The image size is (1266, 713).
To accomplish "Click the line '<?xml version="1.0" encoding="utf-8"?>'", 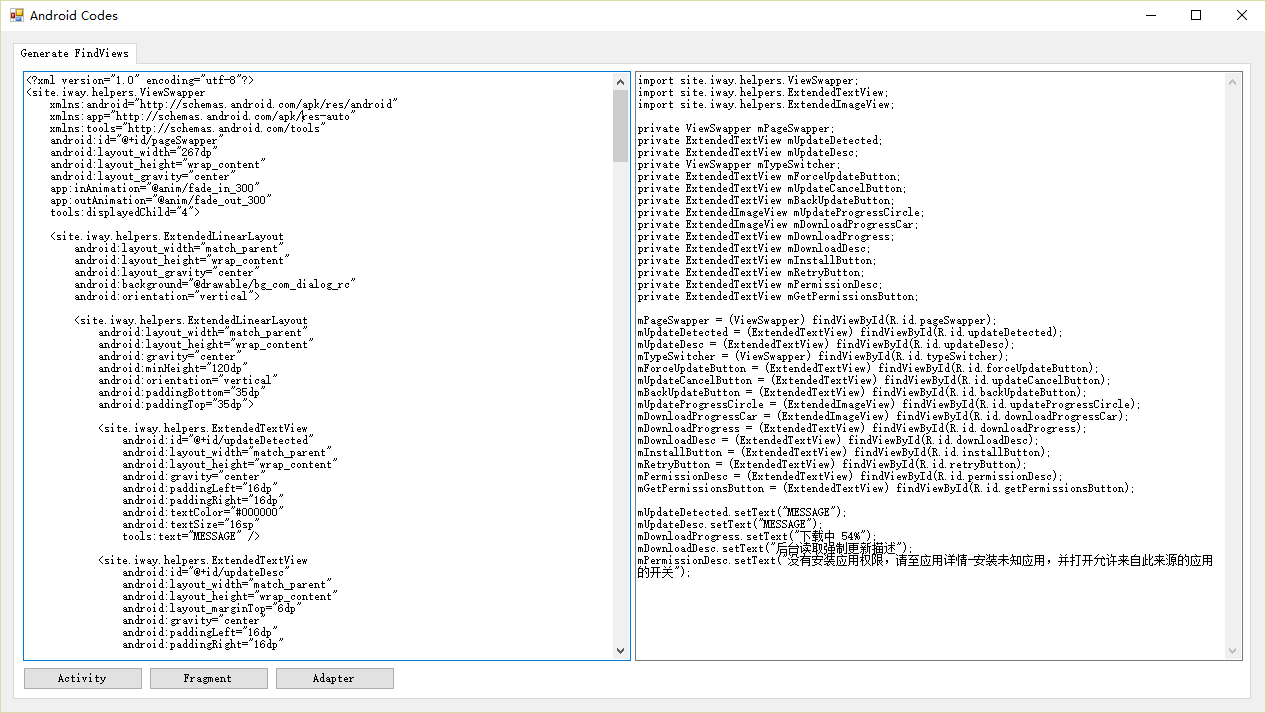I will click(140, 80).
